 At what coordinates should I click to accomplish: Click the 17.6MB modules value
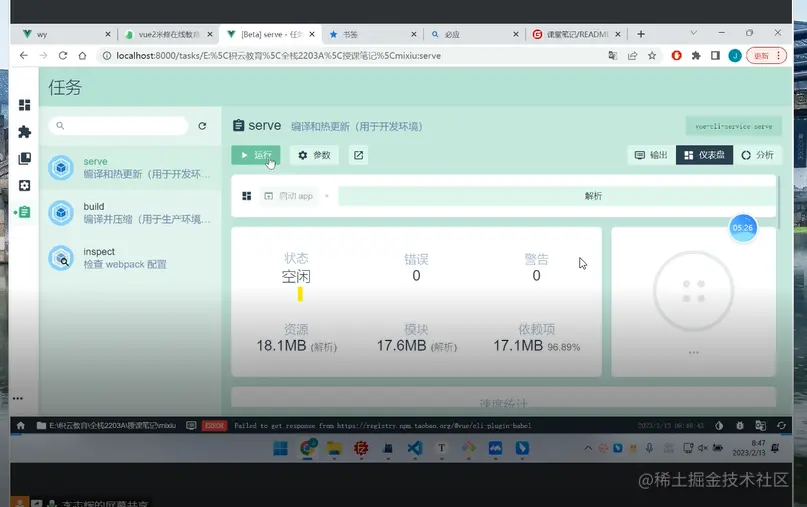(x=401, y=345)
